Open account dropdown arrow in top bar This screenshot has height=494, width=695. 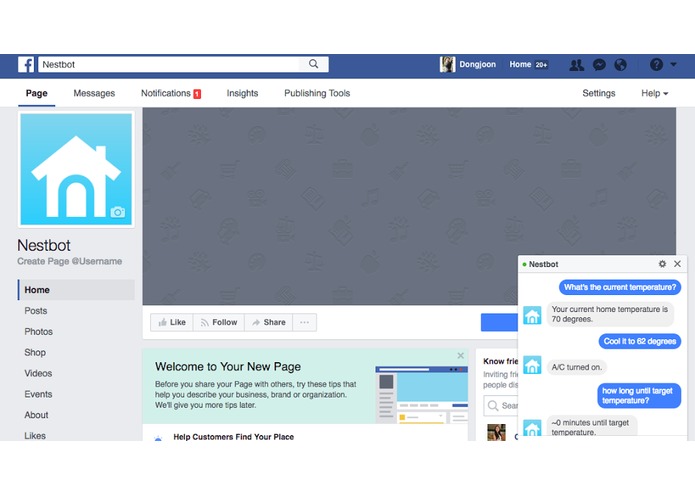click(x=673, y=65)
